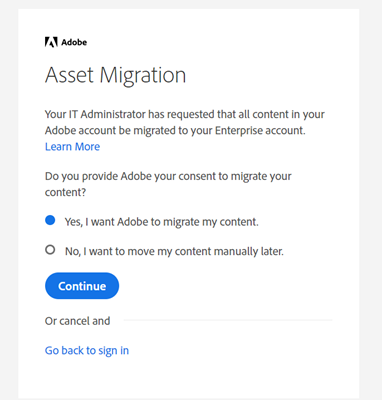Click the 'Do you provide Adobe your consent' question
The height and width of the screenshot is (400, 382).
pos(168,184)
